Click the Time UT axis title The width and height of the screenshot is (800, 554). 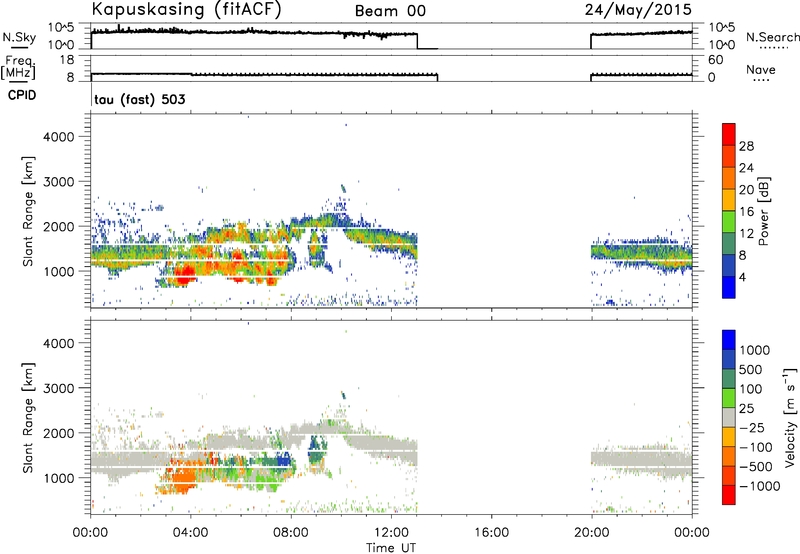coord(391,548)
